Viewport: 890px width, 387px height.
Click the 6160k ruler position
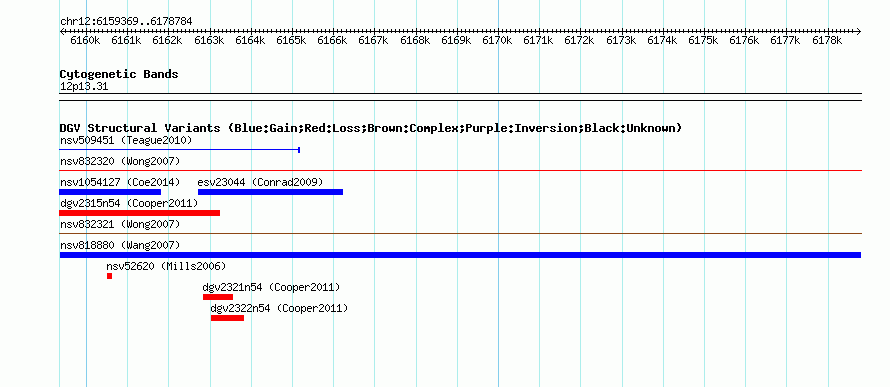86,40
